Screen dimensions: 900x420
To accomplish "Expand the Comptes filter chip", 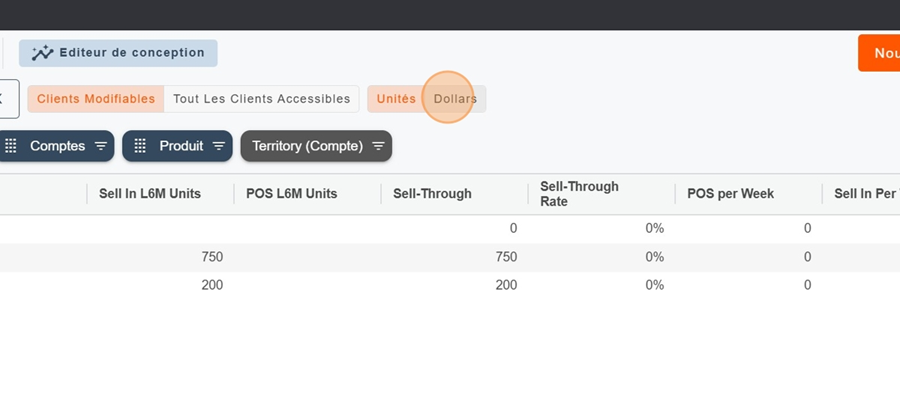I will 57,146.
